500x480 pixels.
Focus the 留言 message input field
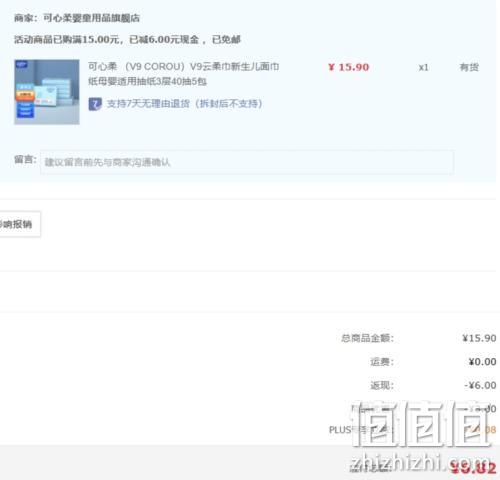pyautogui.click(x=247, y=162)
